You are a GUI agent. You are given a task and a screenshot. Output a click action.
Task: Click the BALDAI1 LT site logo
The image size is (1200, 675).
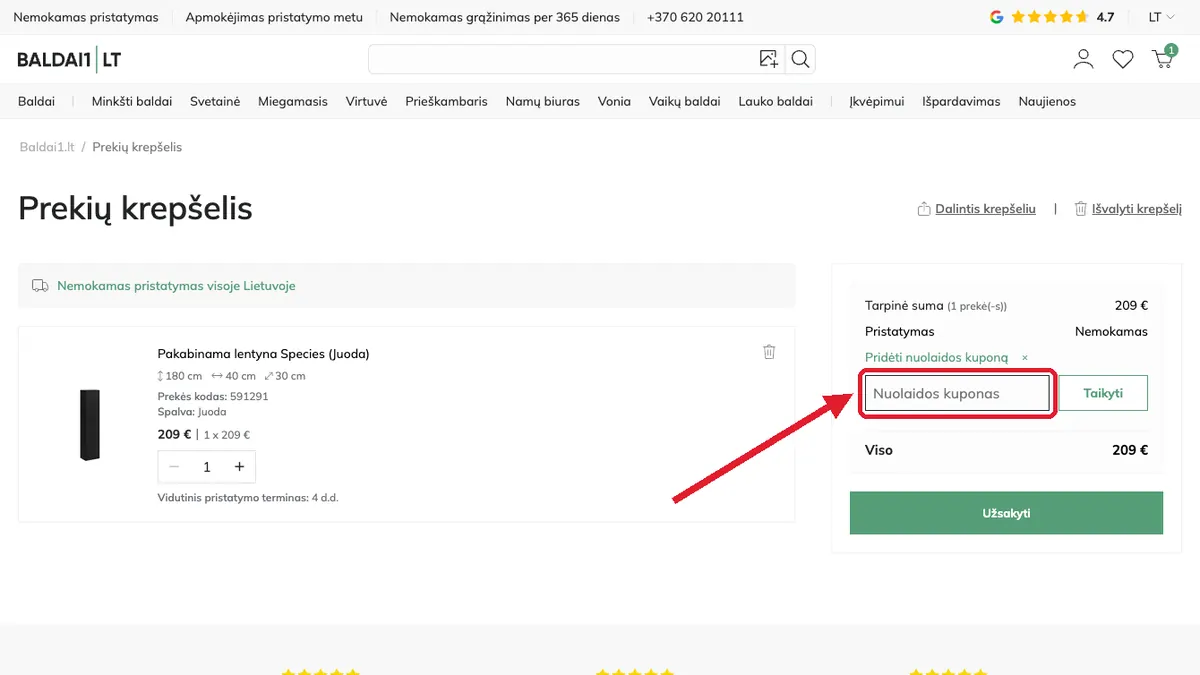[69, 59]
